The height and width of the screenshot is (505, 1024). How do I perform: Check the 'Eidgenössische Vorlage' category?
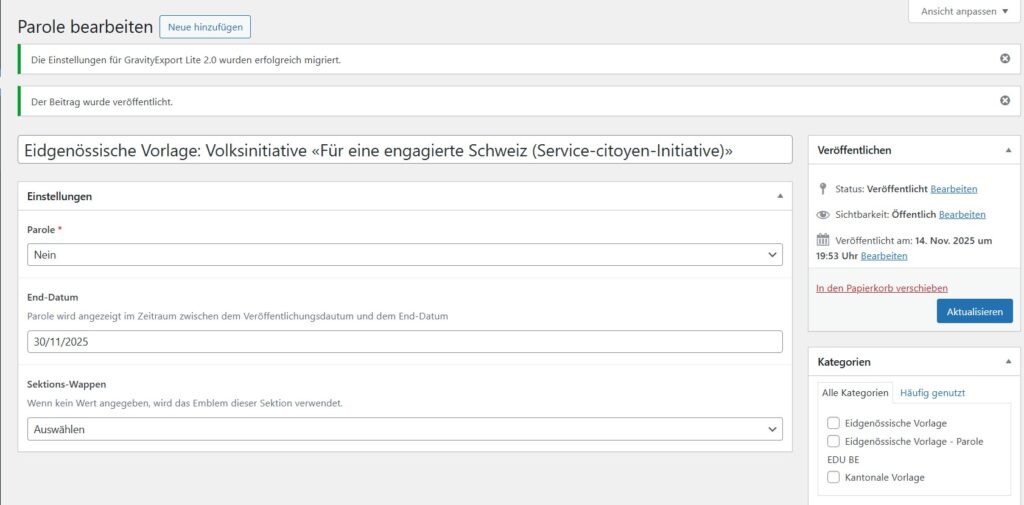pos(833,423)
